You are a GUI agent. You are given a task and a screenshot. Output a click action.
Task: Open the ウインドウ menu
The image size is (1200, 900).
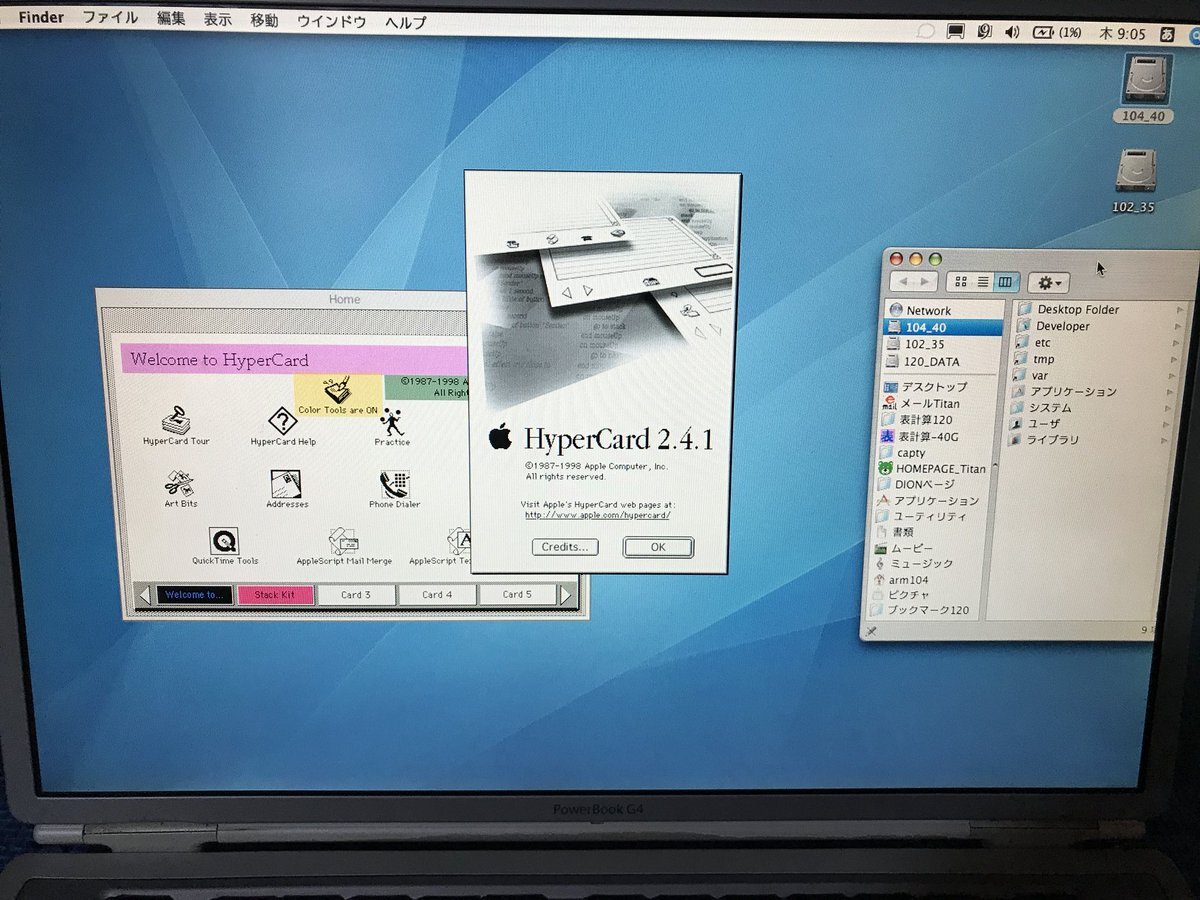tap(332, 21)
